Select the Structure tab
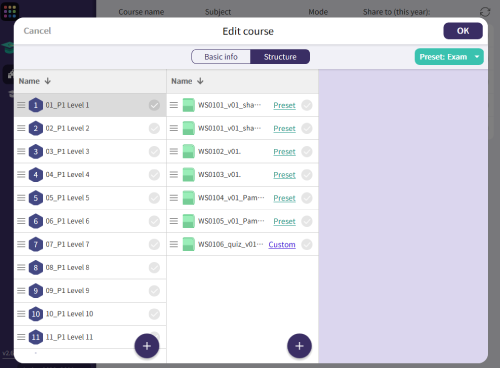 (x=280, y=57)
